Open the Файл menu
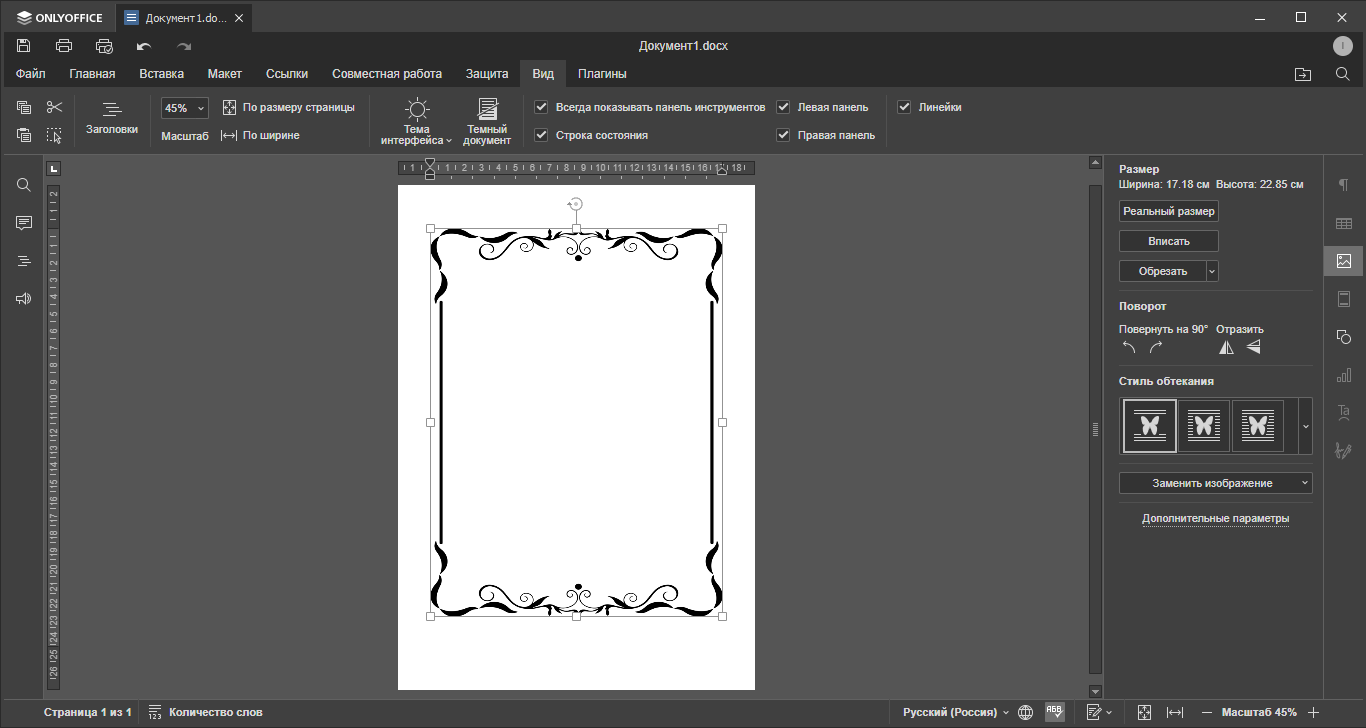The height and width of the screenshot is (728, 1366). point(30,74)
